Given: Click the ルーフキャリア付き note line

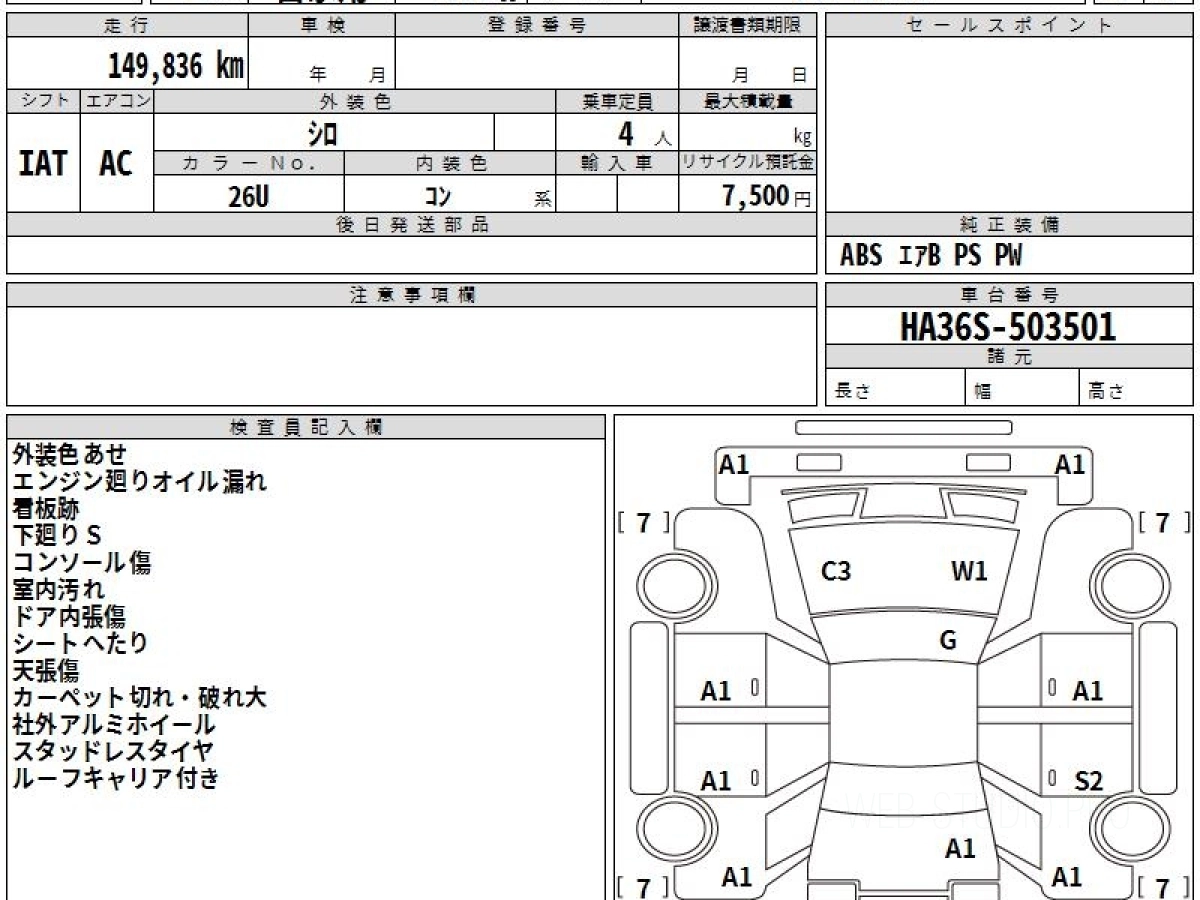Looking at the screenshot, I should (115, 778).
